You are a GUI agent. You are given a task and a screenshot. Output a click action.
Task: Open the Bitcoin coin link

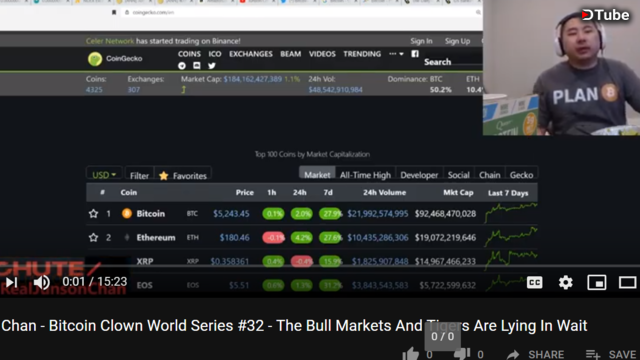(151, 213)
